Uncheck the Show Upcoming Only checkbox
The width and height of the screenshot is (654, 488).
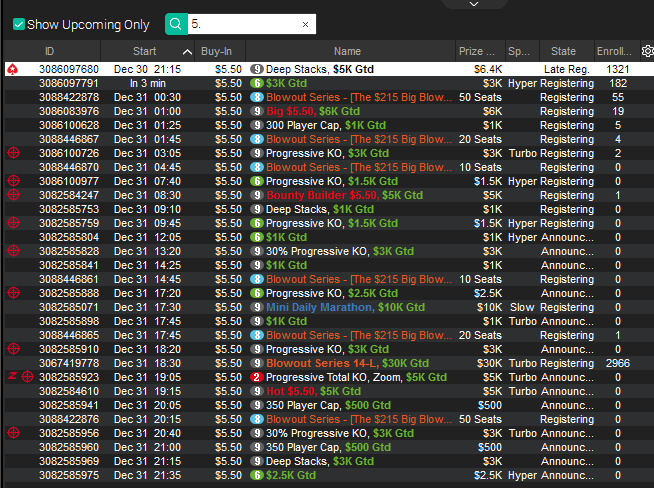[x=19, y=24]
